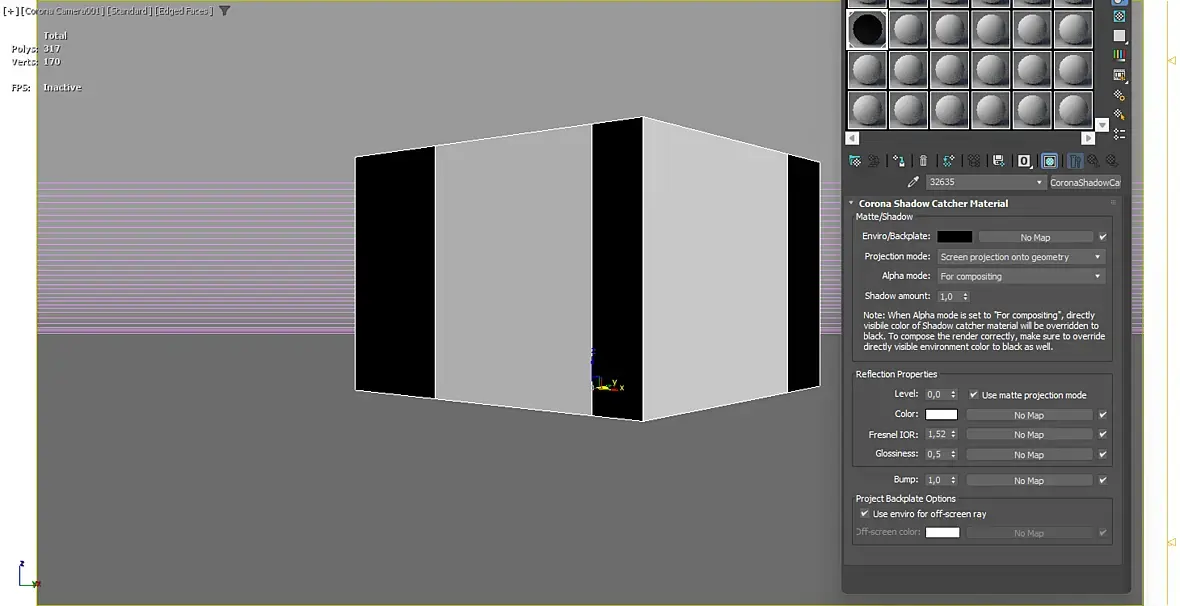This screenshot has width=1180, height=606.
Task: Click the Off-screen color swatch
Action: (x=942, y=532)
